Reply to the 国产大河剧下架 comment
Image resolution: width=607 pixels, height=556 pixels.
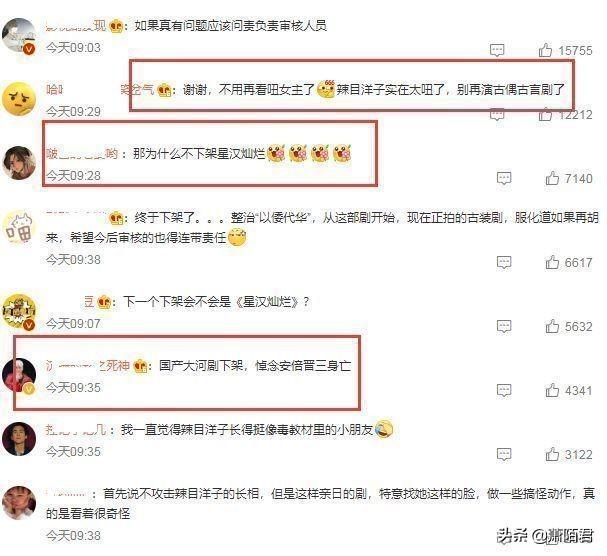504,390
